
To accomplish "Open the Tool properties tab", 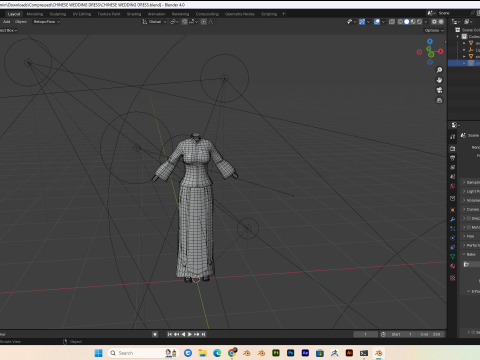I will [x=453, y=137].
